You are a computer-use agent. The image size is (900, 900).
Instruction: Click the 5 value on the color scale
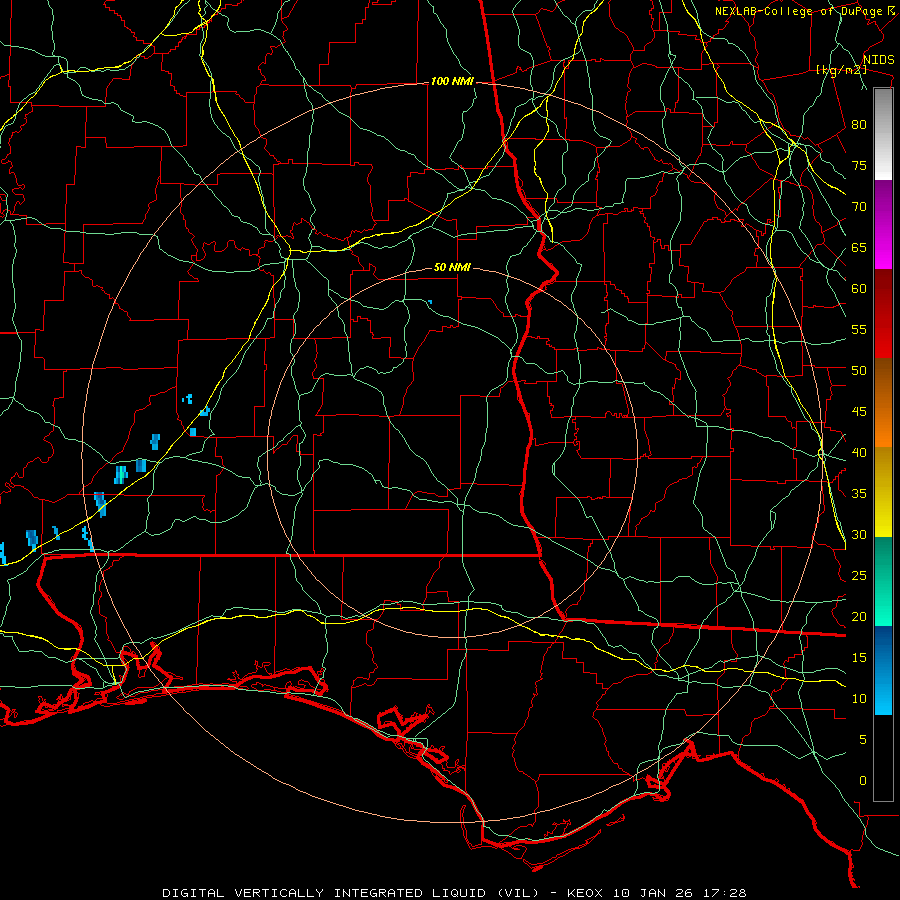pyautogui.click(x=863, y=740)
